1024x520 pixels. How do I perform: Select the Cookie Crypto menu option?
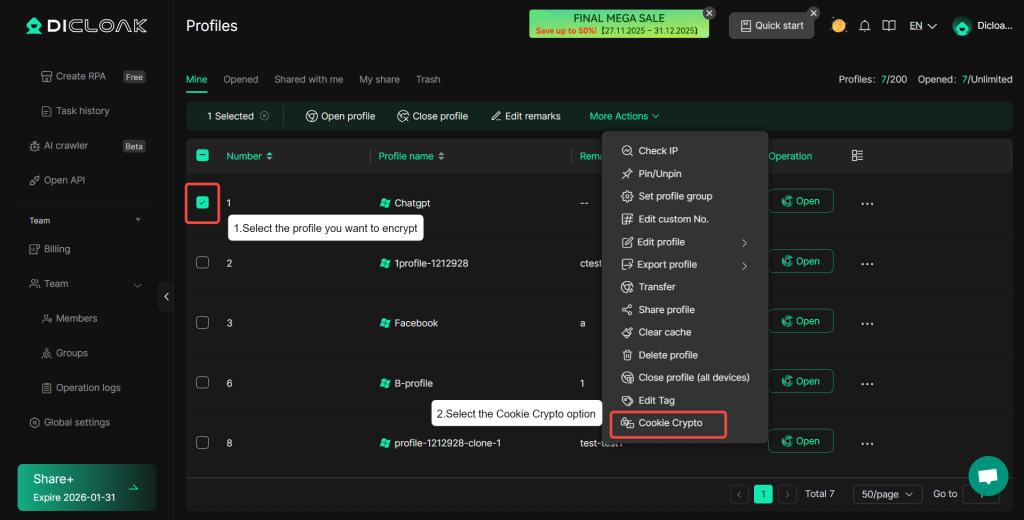click(x=670, y=423)
